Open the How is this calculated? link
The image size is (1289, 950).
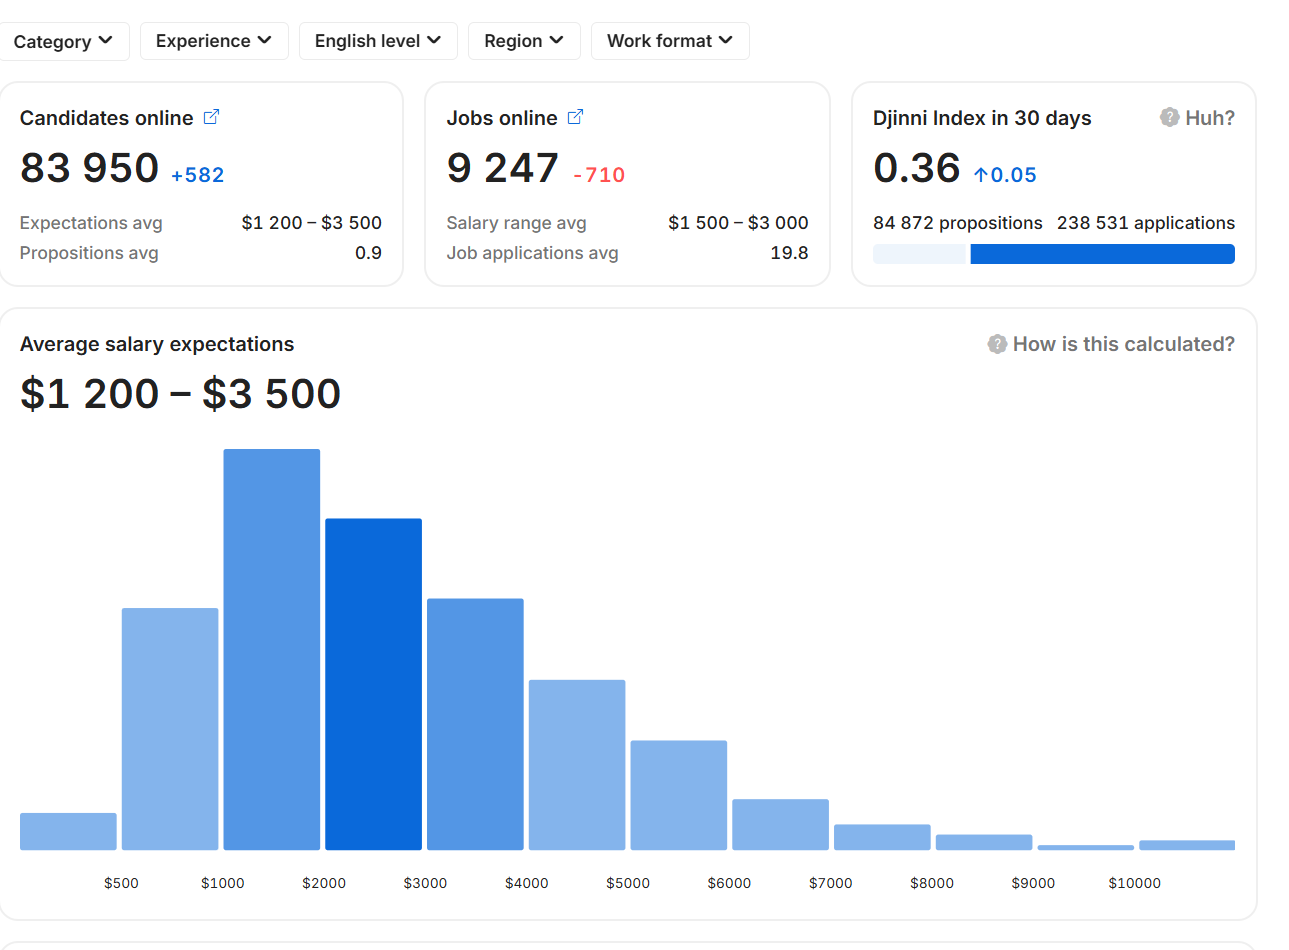click(1124, 344)
